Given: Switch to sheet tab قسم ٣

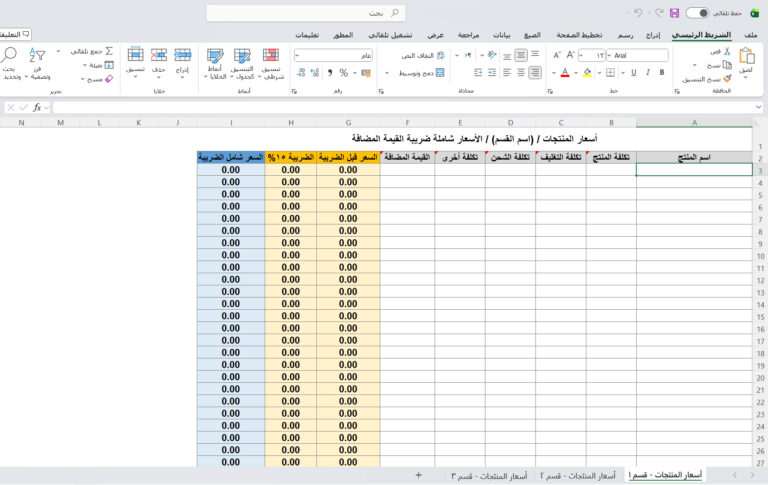Looking at the screenshot, I should coord(489,476).
